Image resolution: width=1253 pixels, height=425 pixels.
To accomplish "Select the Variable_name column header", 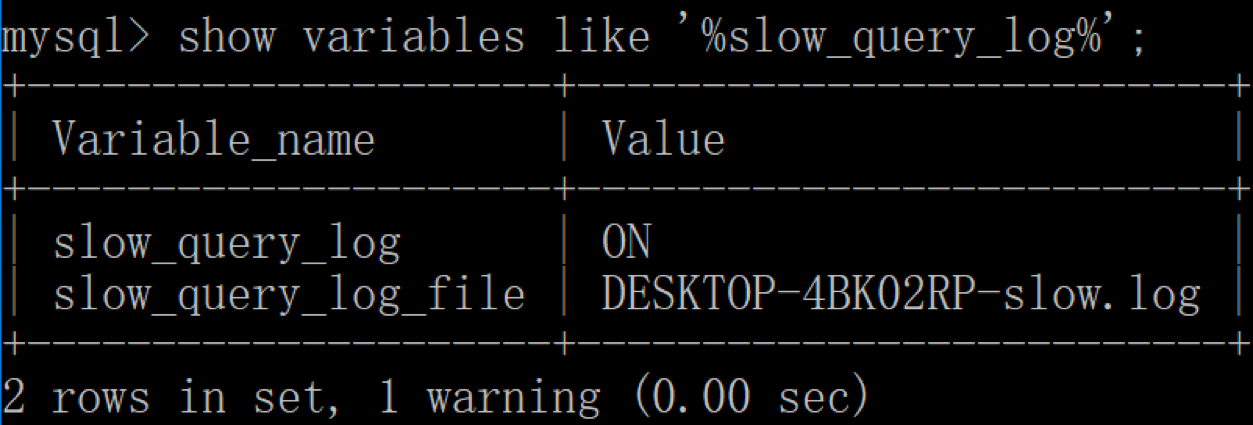I will pyautogui.click(x=213, y=139).
